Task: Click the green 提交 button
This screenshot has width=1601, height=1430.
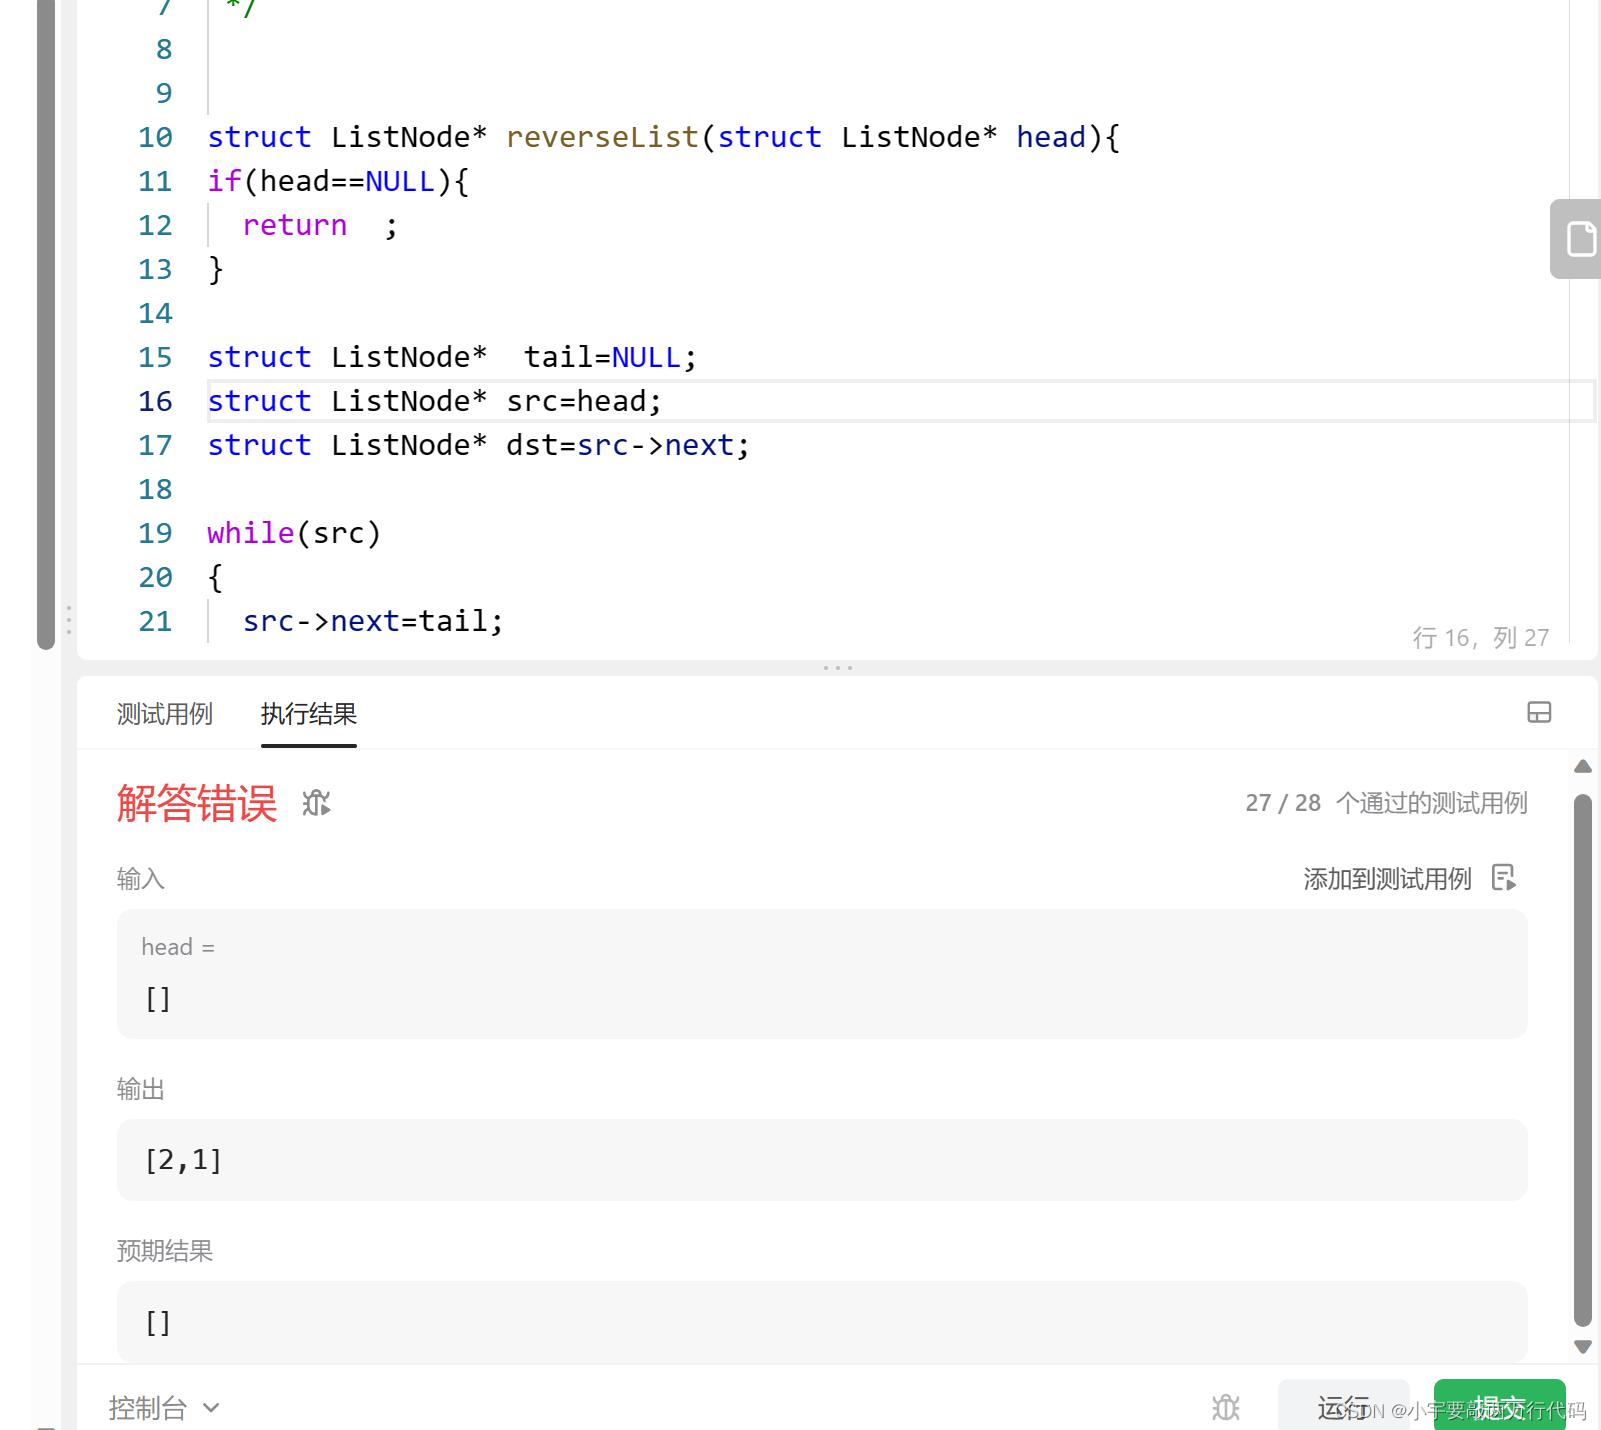Action: click(x=1498, y=1407)
